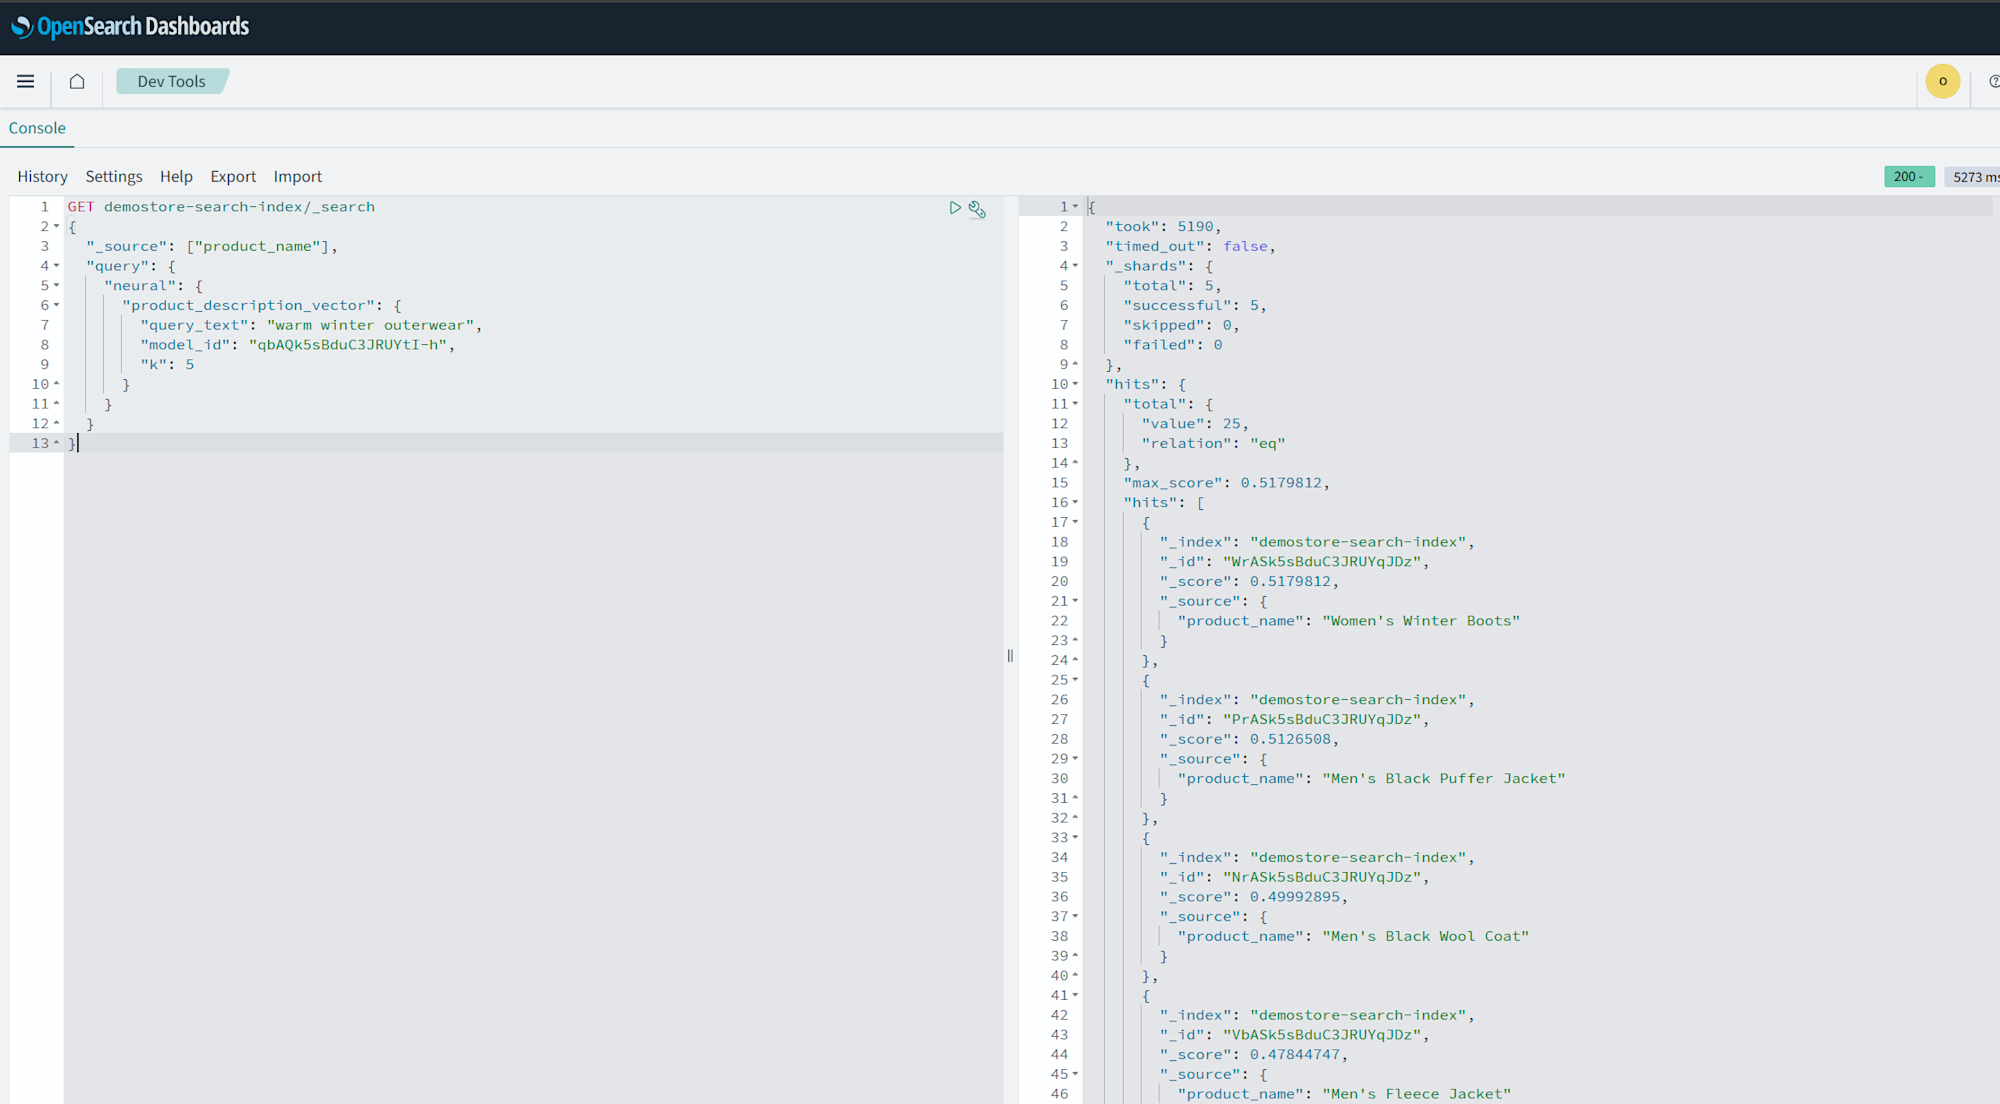
Task: Open the wrench actions menu icon
Action: pos(977,209)
